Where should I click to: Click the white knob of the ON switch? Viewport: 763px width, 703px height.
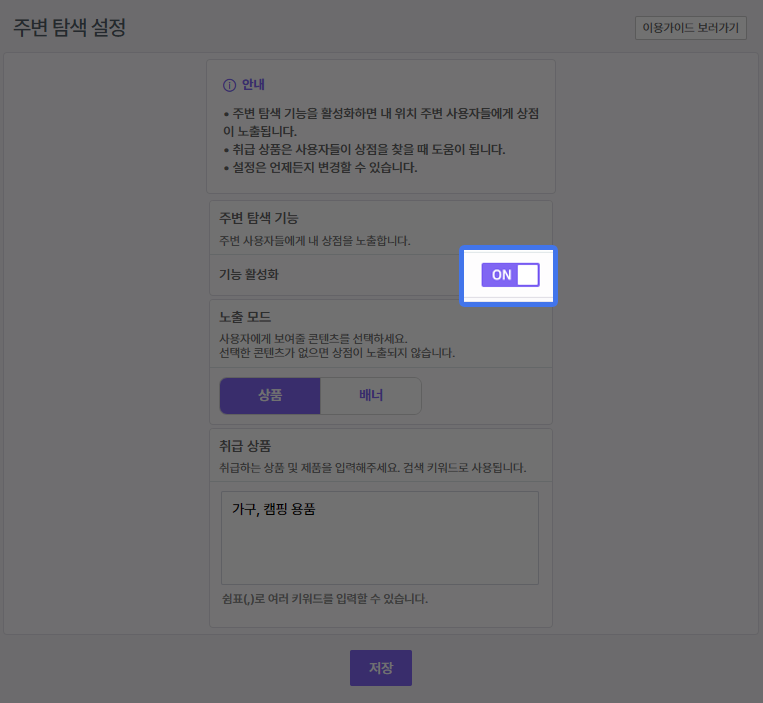(x=527, y=275)
